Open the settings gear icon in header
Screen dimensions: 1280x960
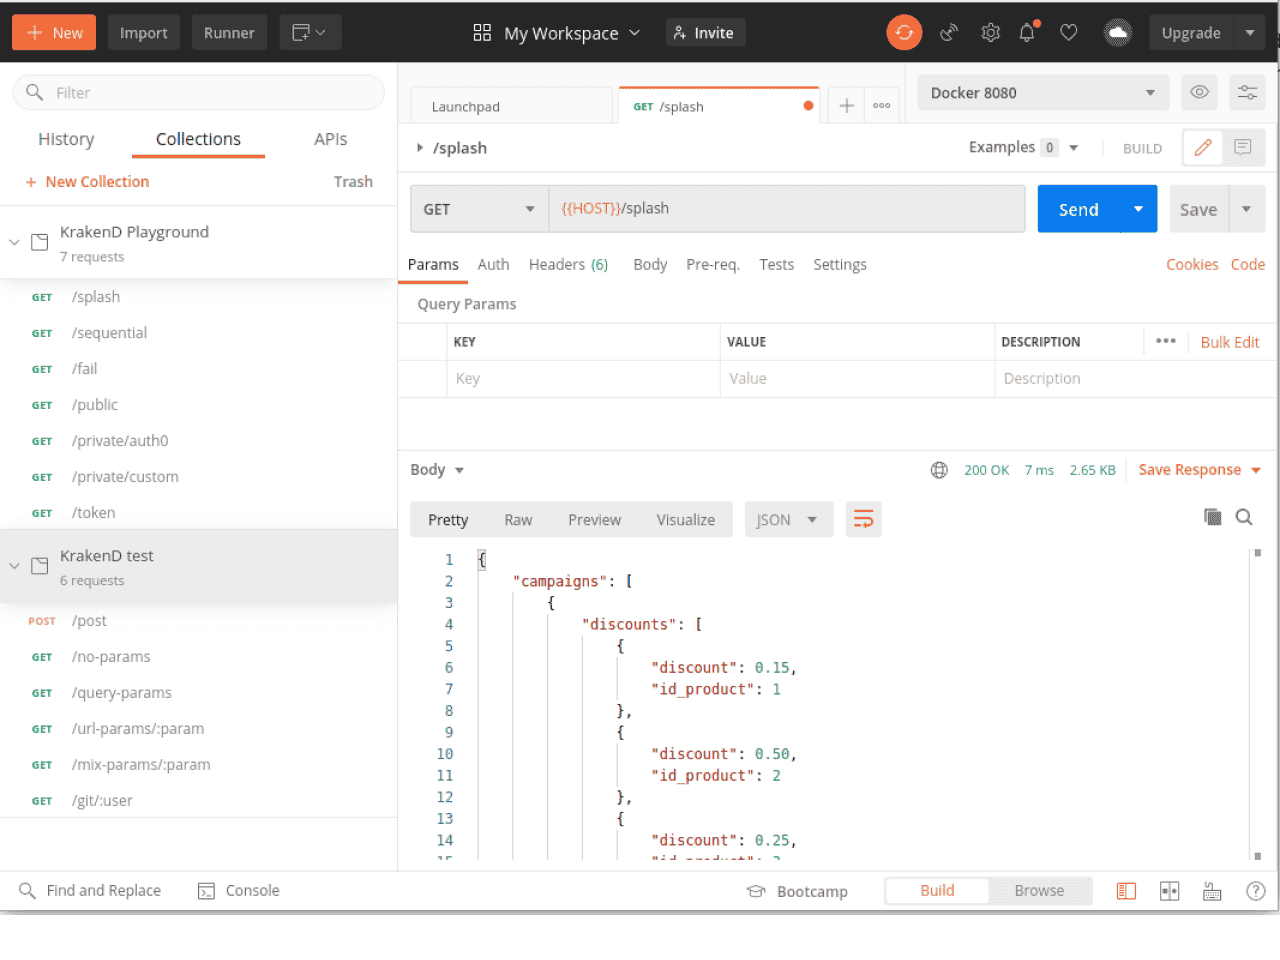(990, 33)
